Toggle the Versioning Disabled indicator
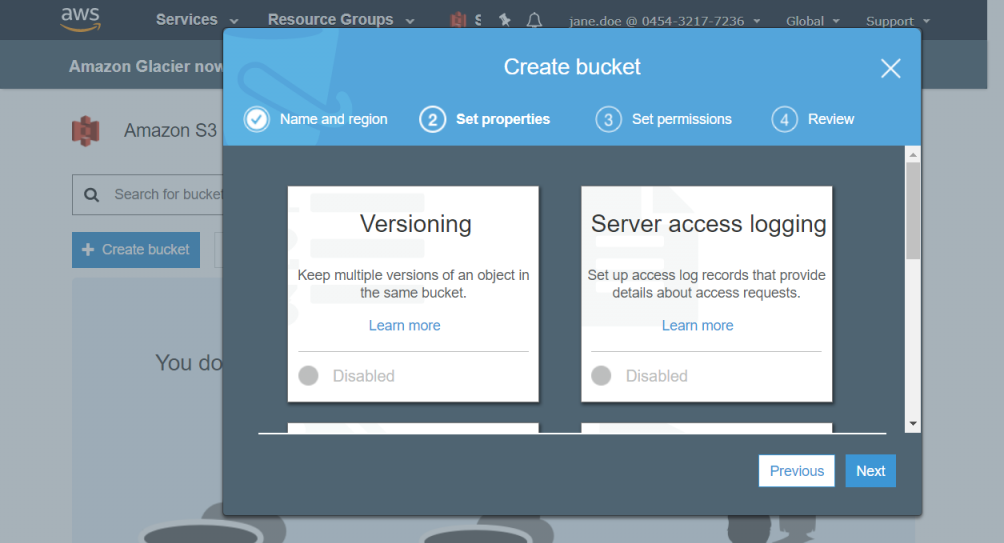This screenshot has height=543, width=1004. [309, 375]
